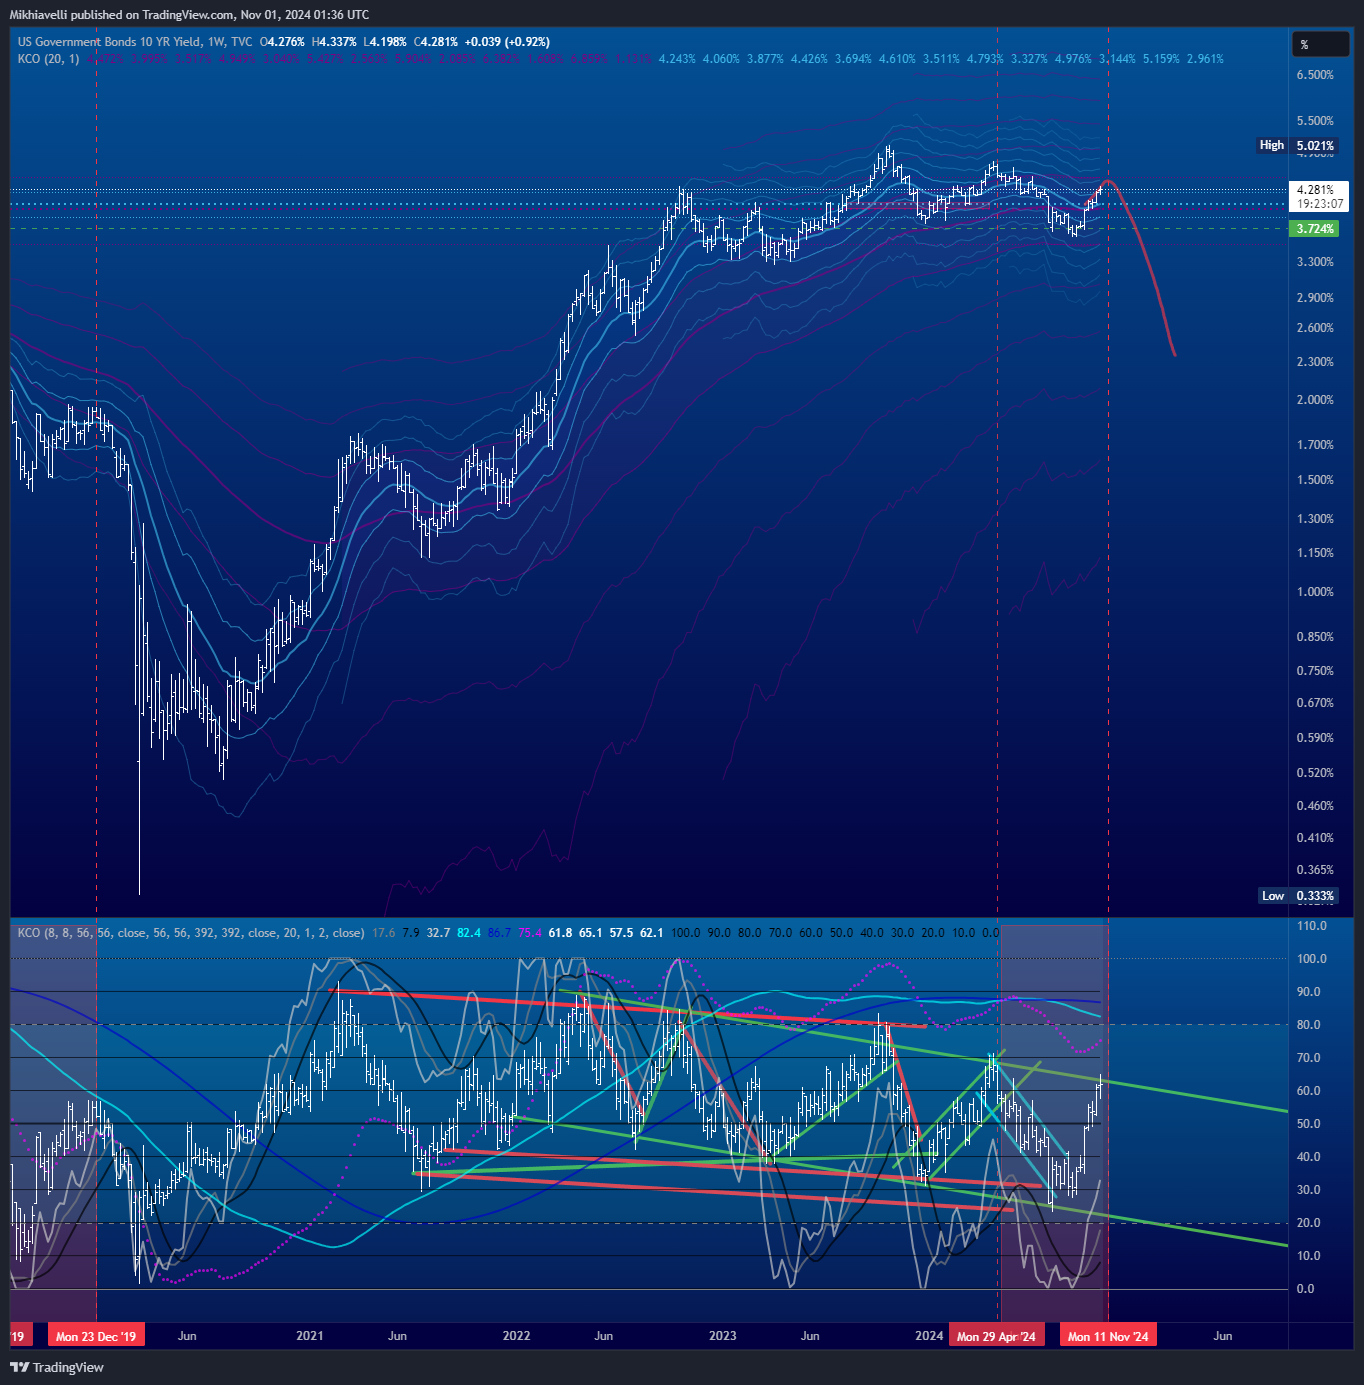Click the 2024 label on the time axis
The height and width of the screenshot is (1385, 1364).
pyautogui.click(x=929, y=1336)
